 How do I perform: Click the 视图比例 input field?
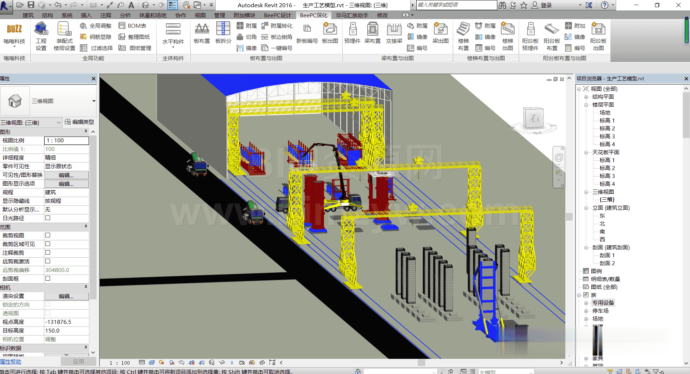click(66, 140)
